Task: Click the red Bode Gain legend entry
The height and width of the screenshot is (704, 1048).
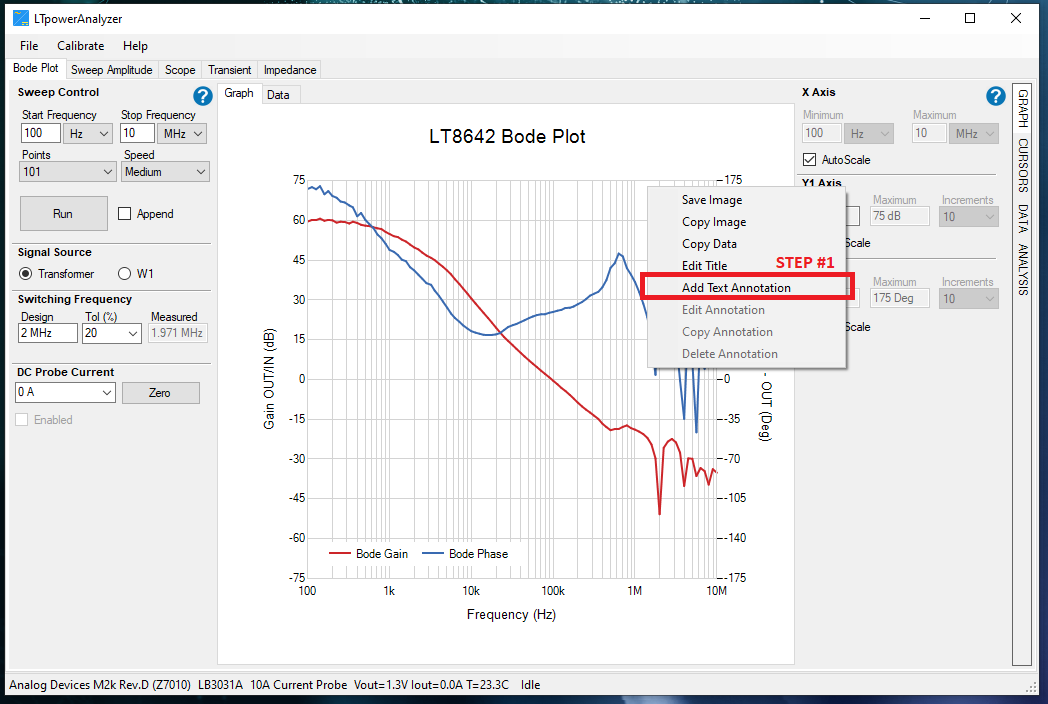Action: tap(368, 554)
